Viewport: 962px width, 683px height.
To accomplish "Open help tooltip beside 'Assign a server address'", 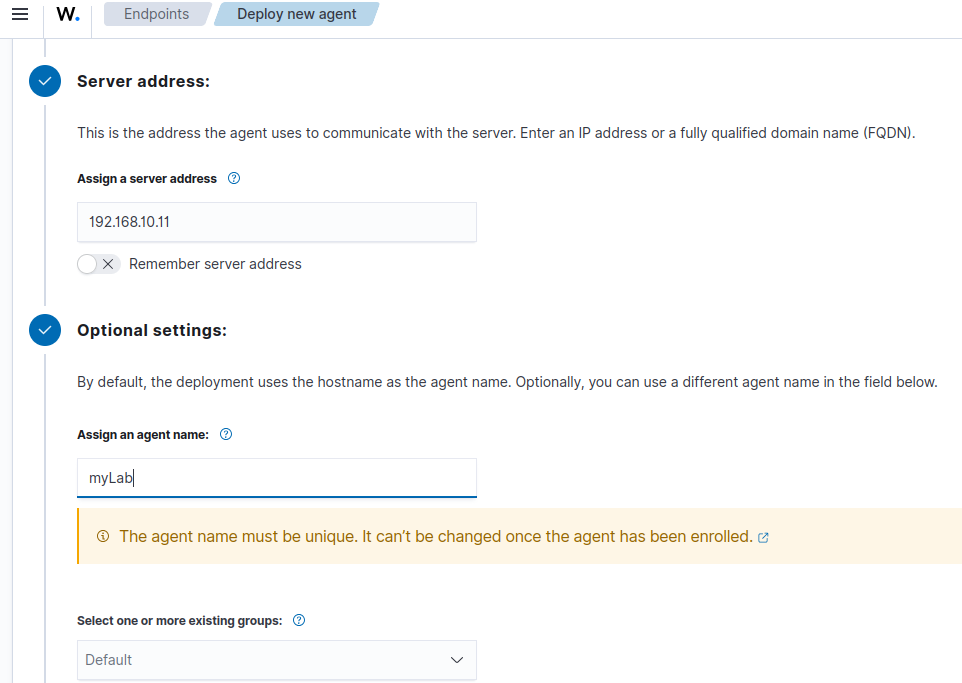I will click(233, 178).
